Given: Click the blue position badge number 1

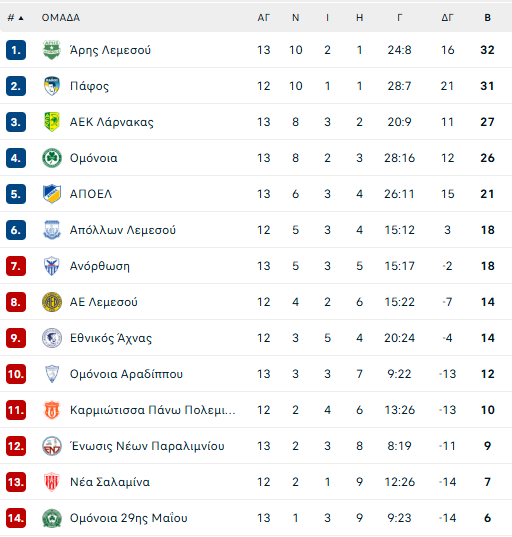Looking at the screenshot, I should click(16, 50).
